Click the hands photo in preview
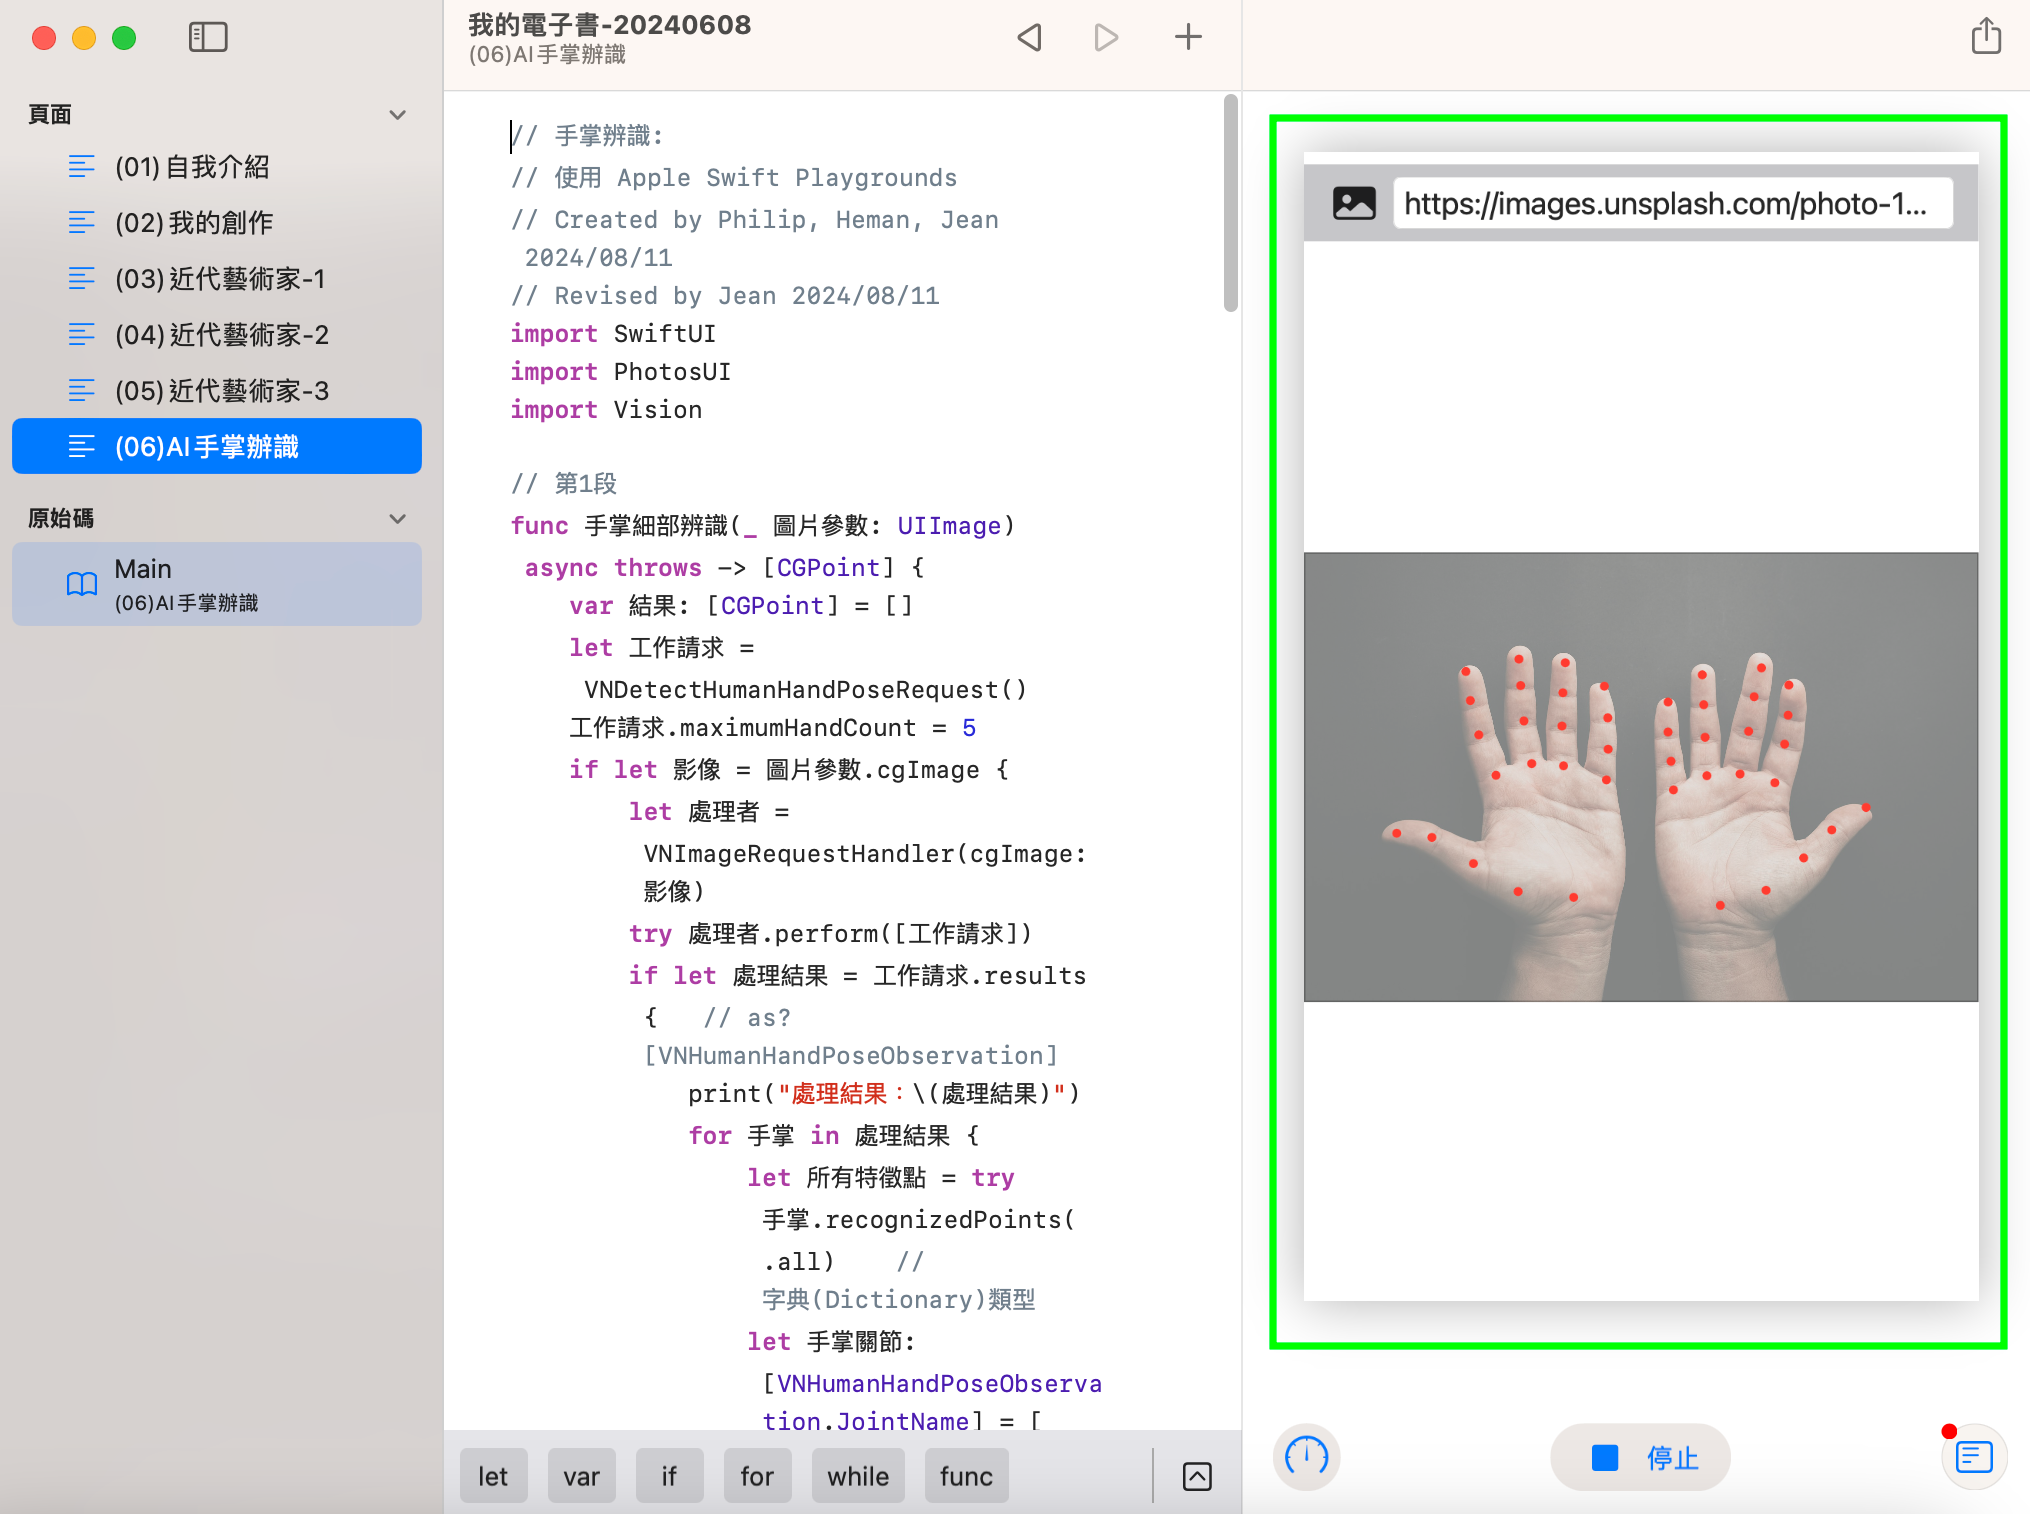The width and height of the screenshot is (2030, 1514). [1640, 777]
